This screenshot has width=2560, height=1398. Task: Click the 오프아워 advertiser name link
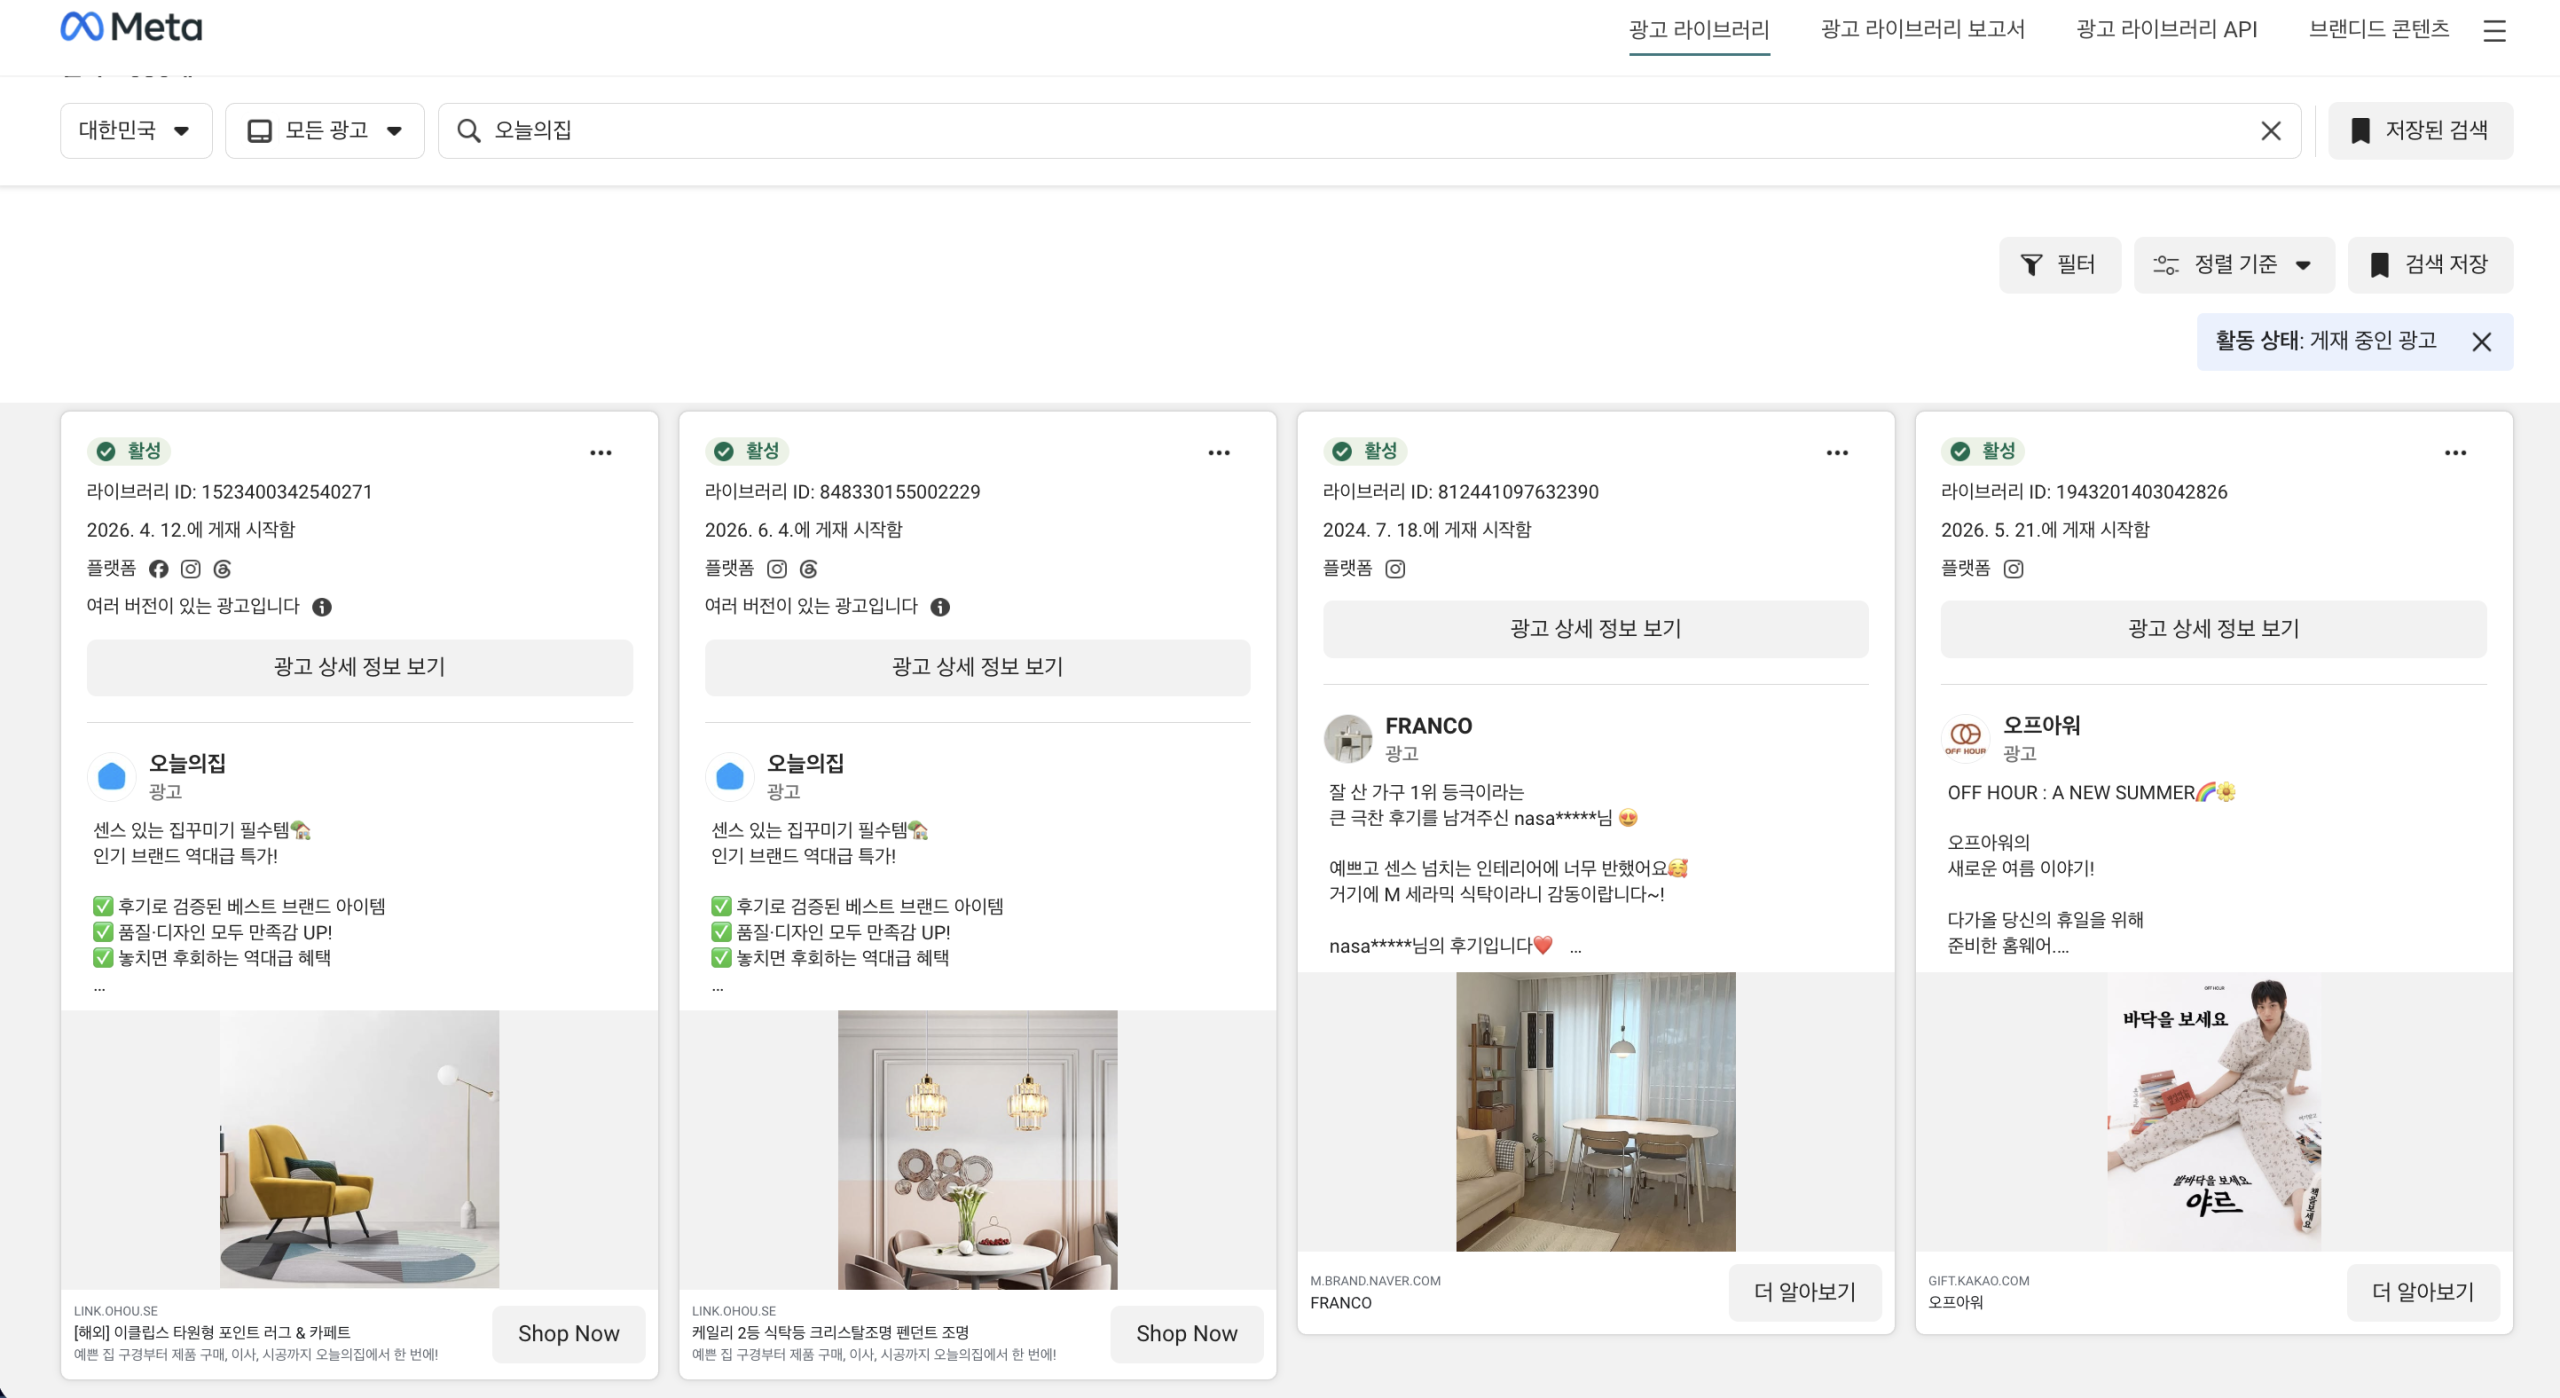click(x=2042, y=726)
